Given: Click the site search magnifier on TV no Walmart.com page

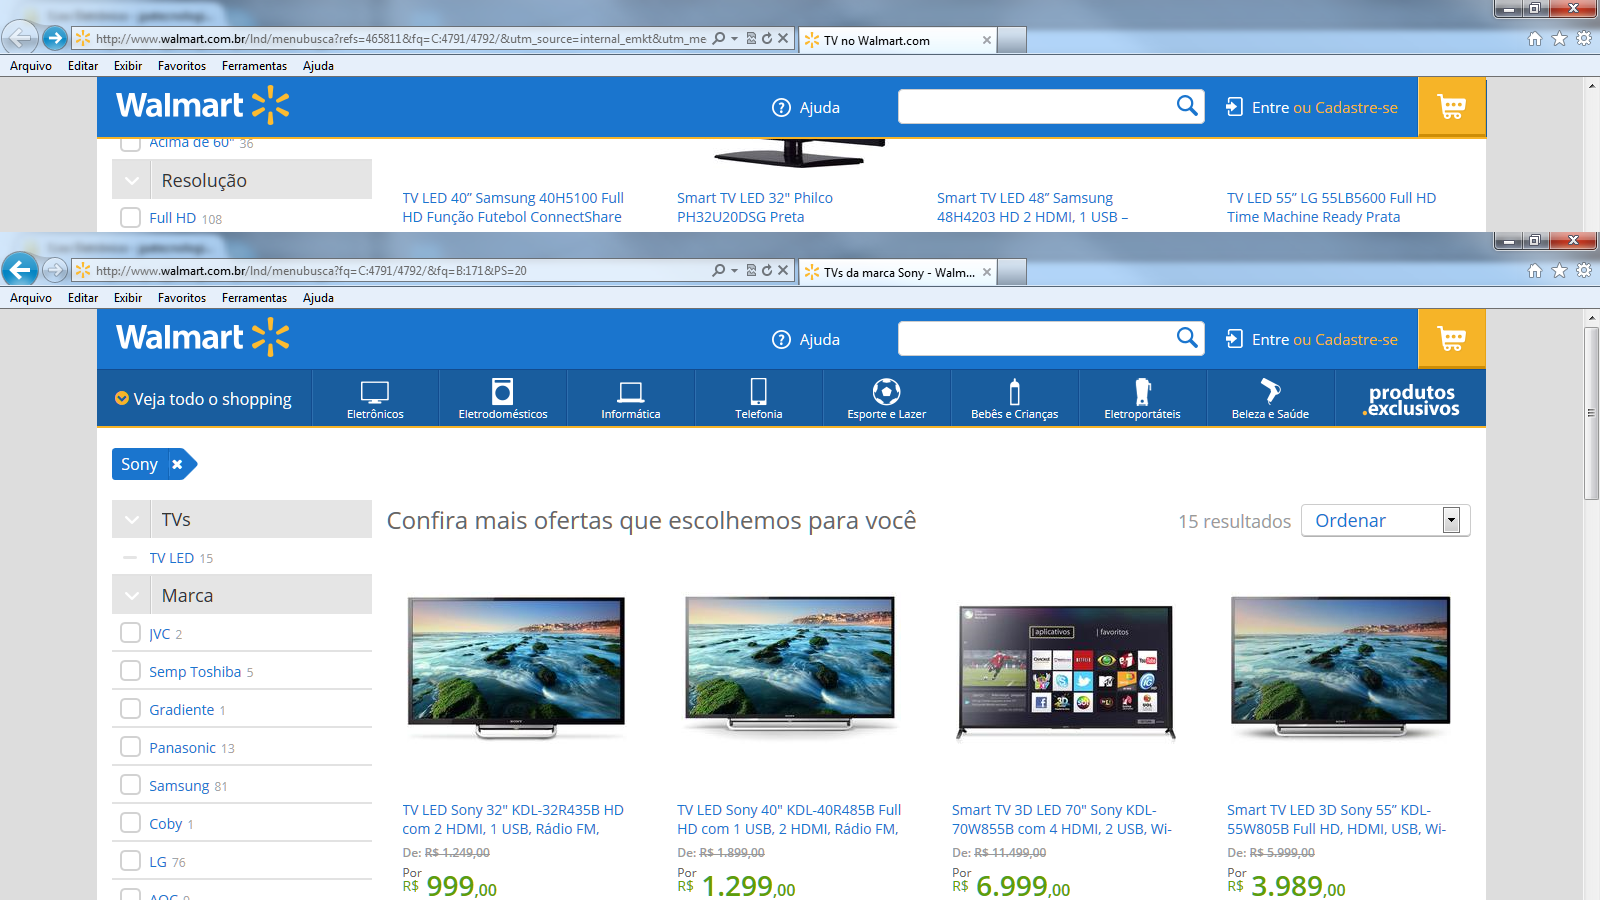Looking at the screenshot, I should point(1187,106).
